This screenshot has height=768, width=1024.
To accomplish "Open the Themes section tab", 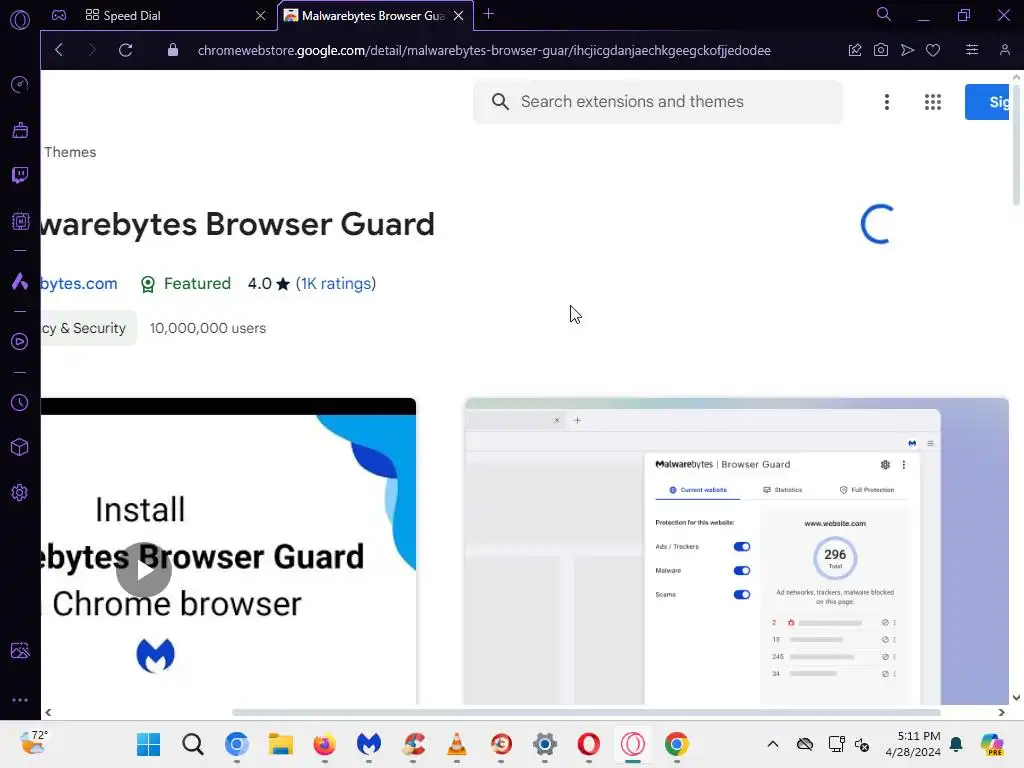I will pyautogui.click(x=70, y=152).
